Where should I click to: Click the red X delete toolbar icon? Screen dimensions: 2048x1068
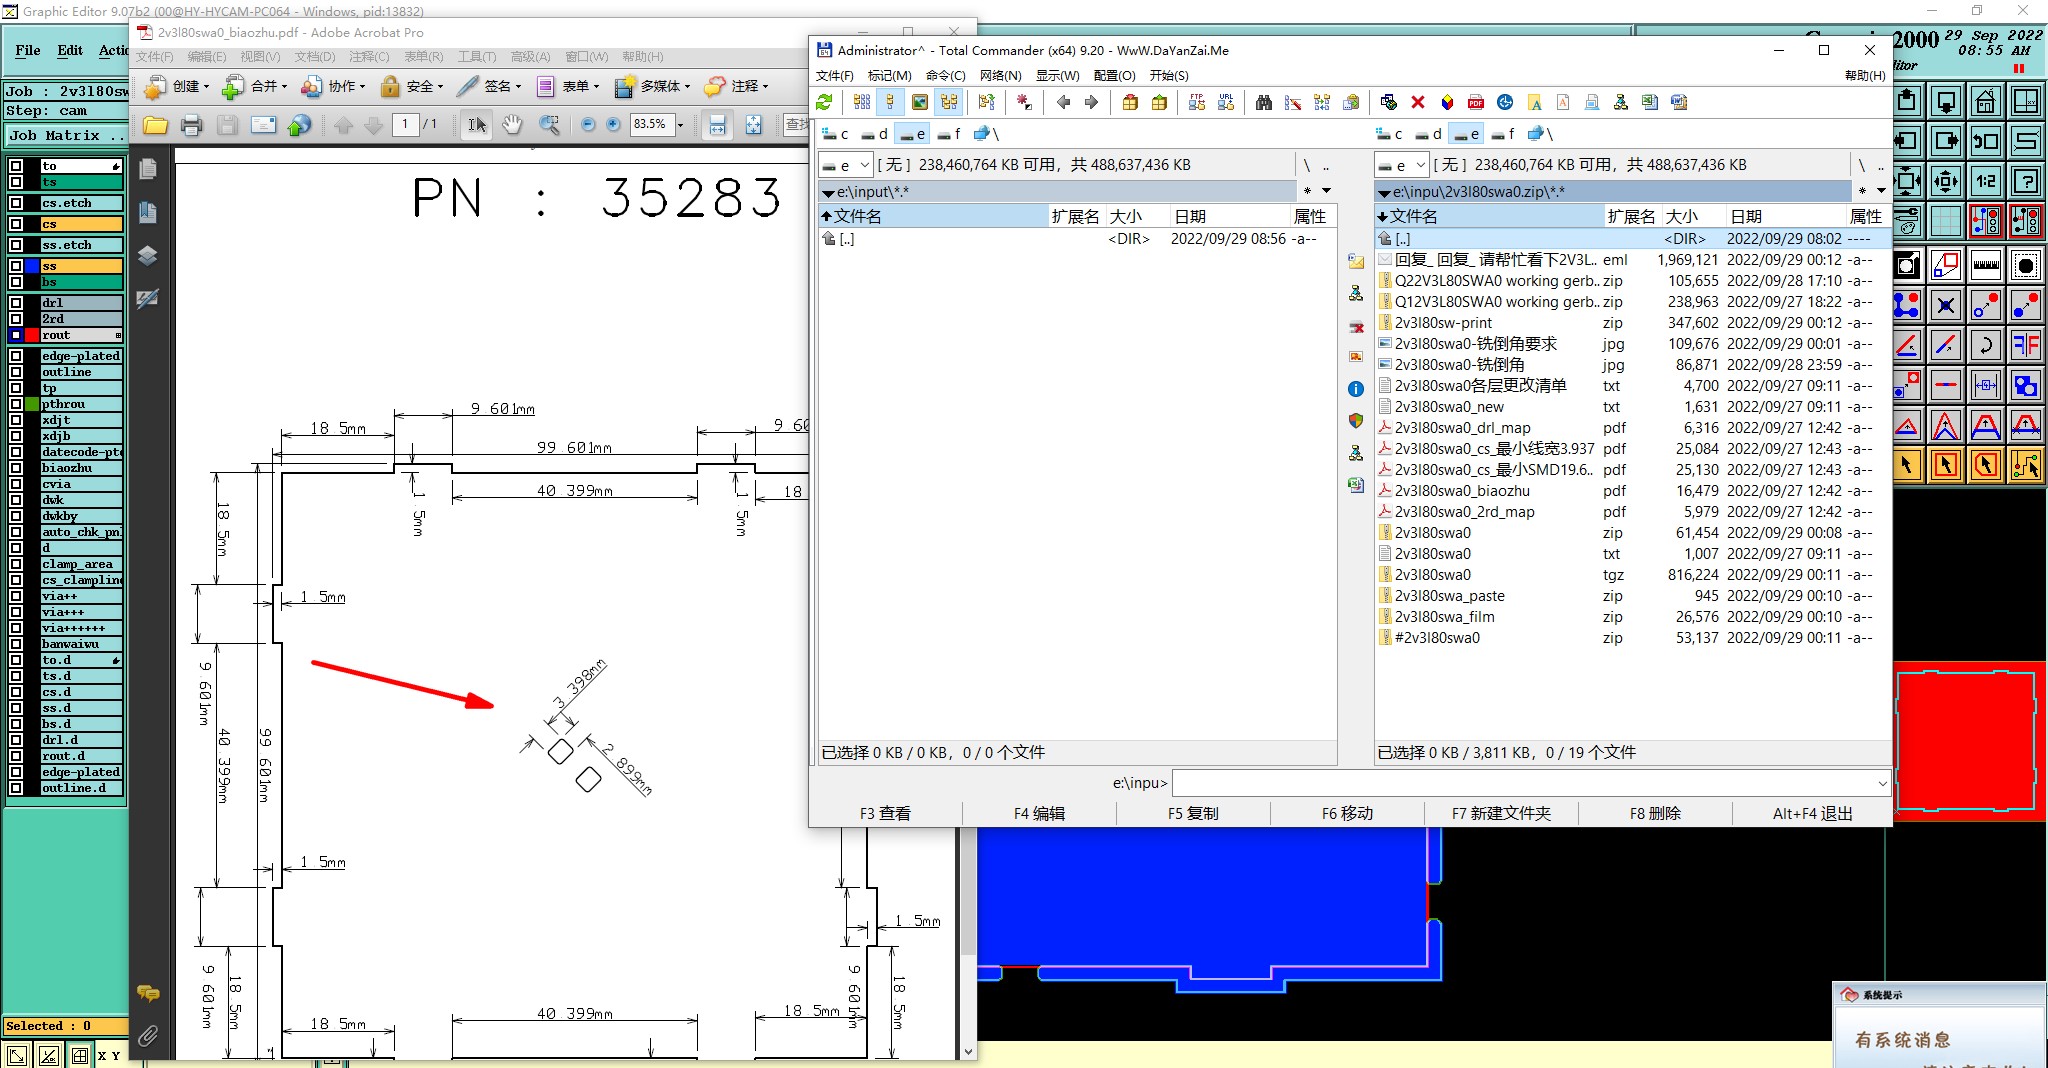pos(1417,102)
